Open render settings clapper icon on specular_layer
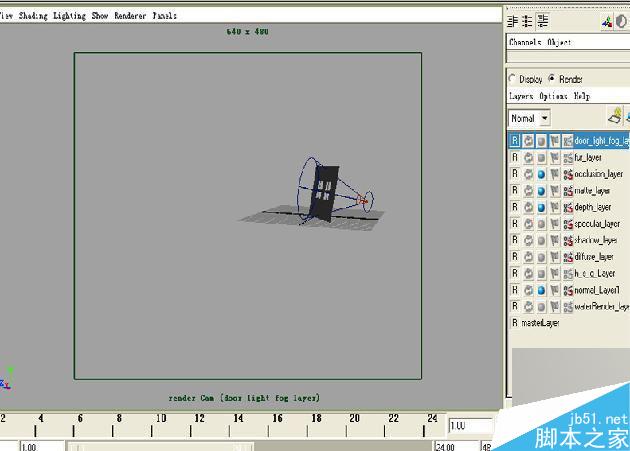 pyautogui.click(x=568, y=223)
